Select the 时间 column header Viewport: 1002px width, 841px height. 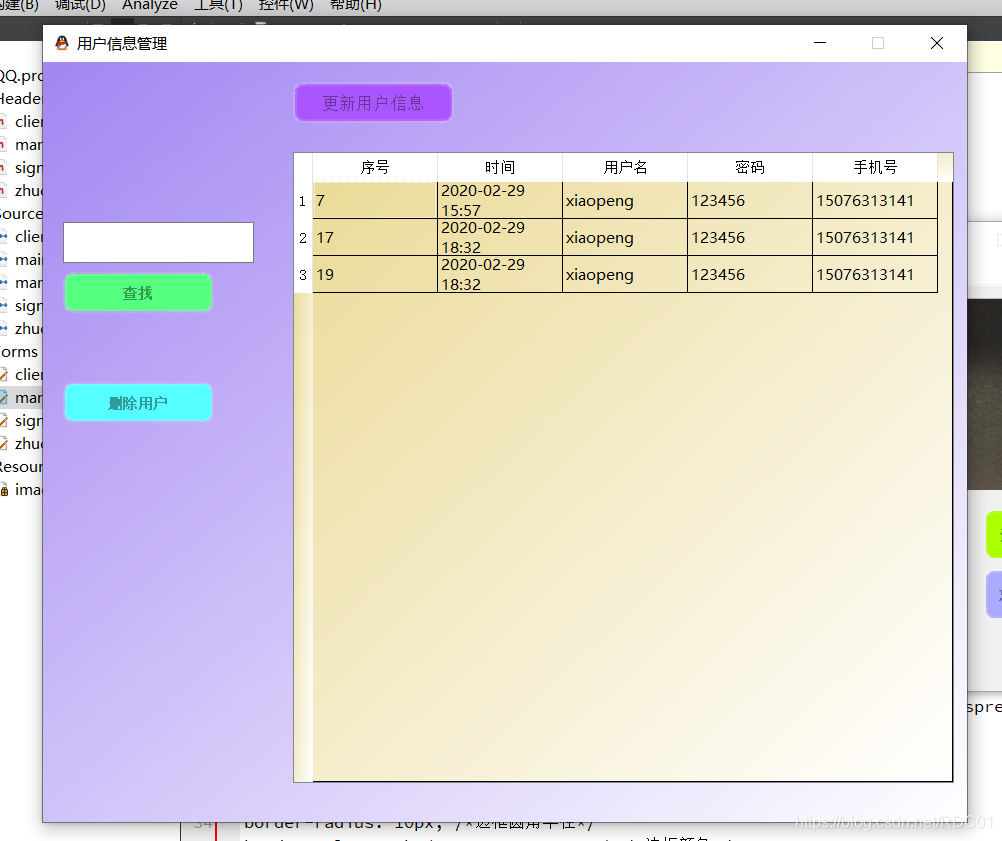tap(500, 167)
